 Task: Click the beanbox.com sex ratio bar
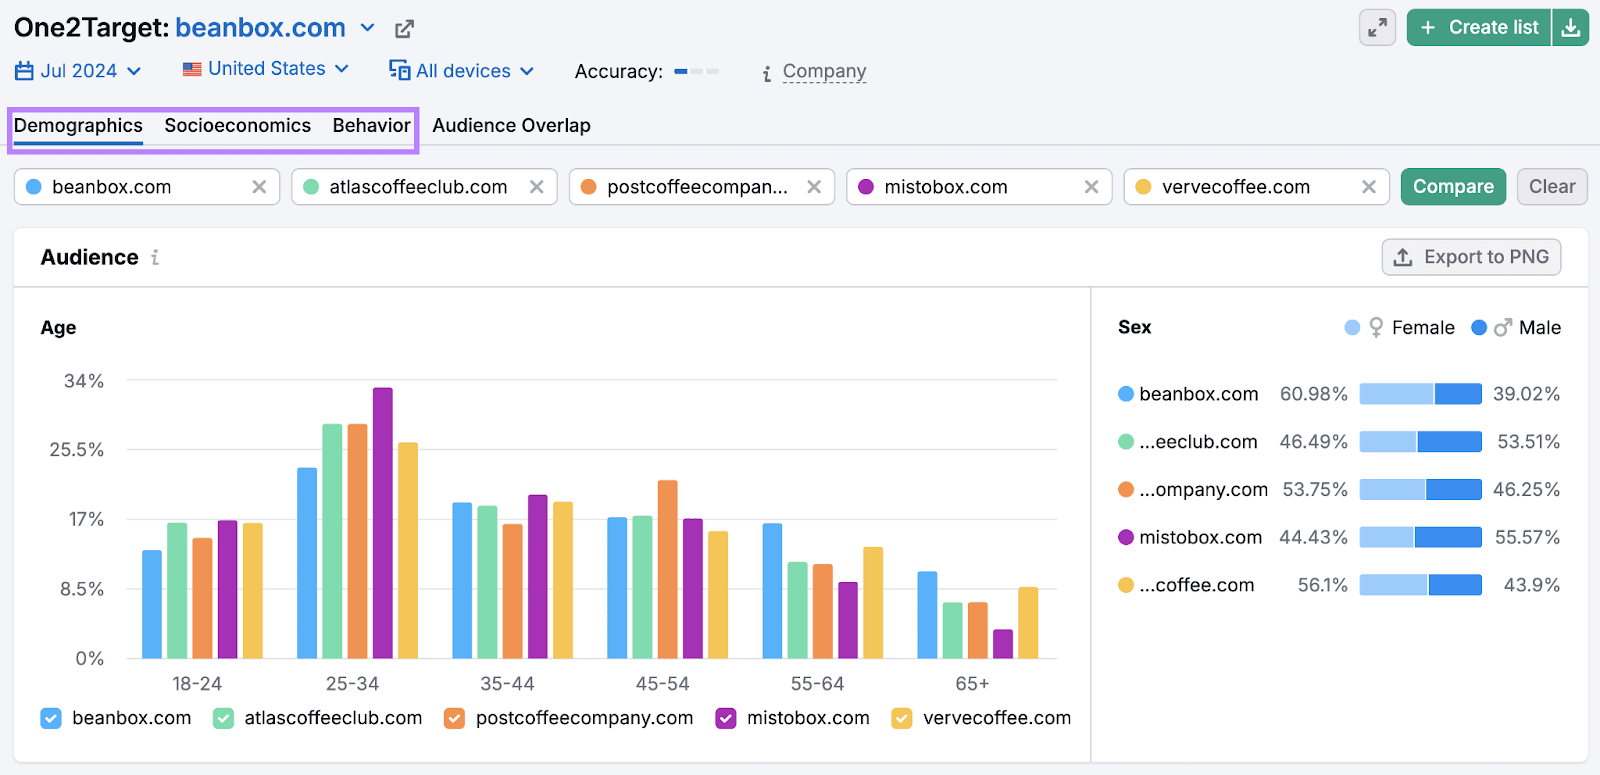coord(1420,394)
